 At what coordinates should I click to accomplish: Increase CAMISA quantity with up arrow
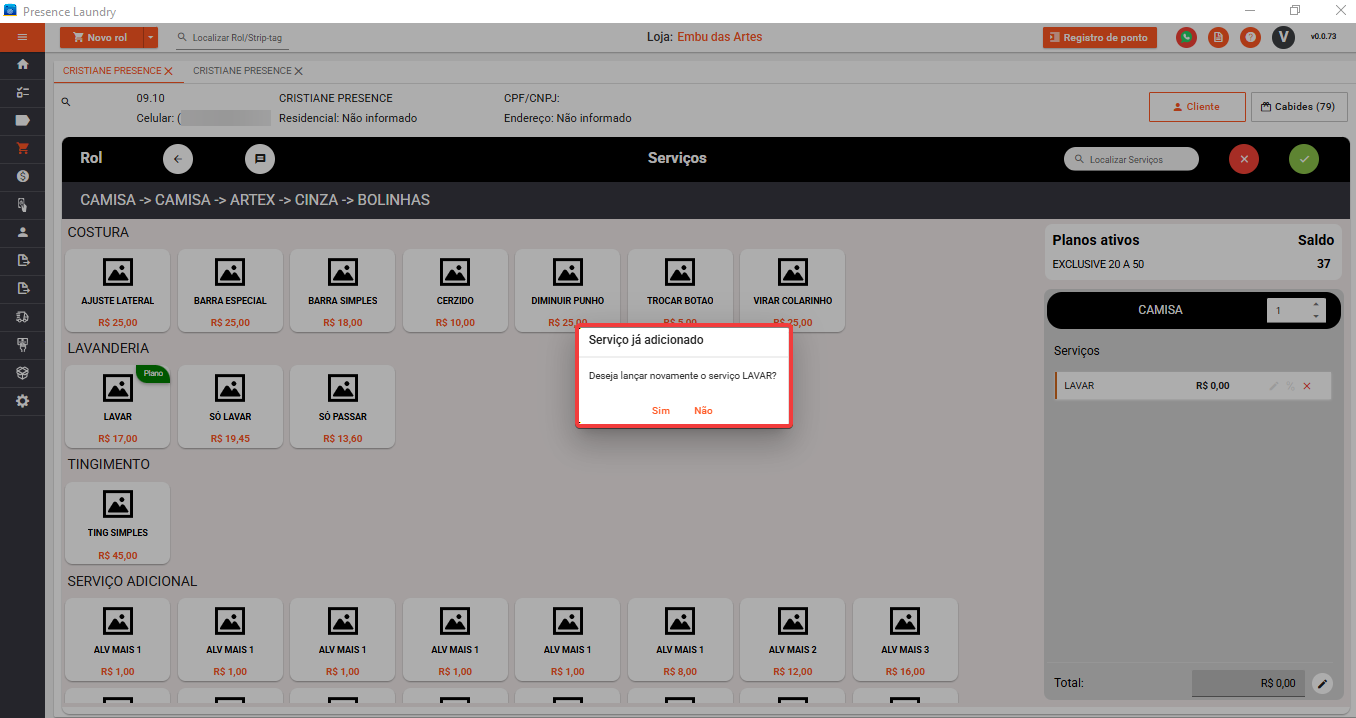[1315, 304]
